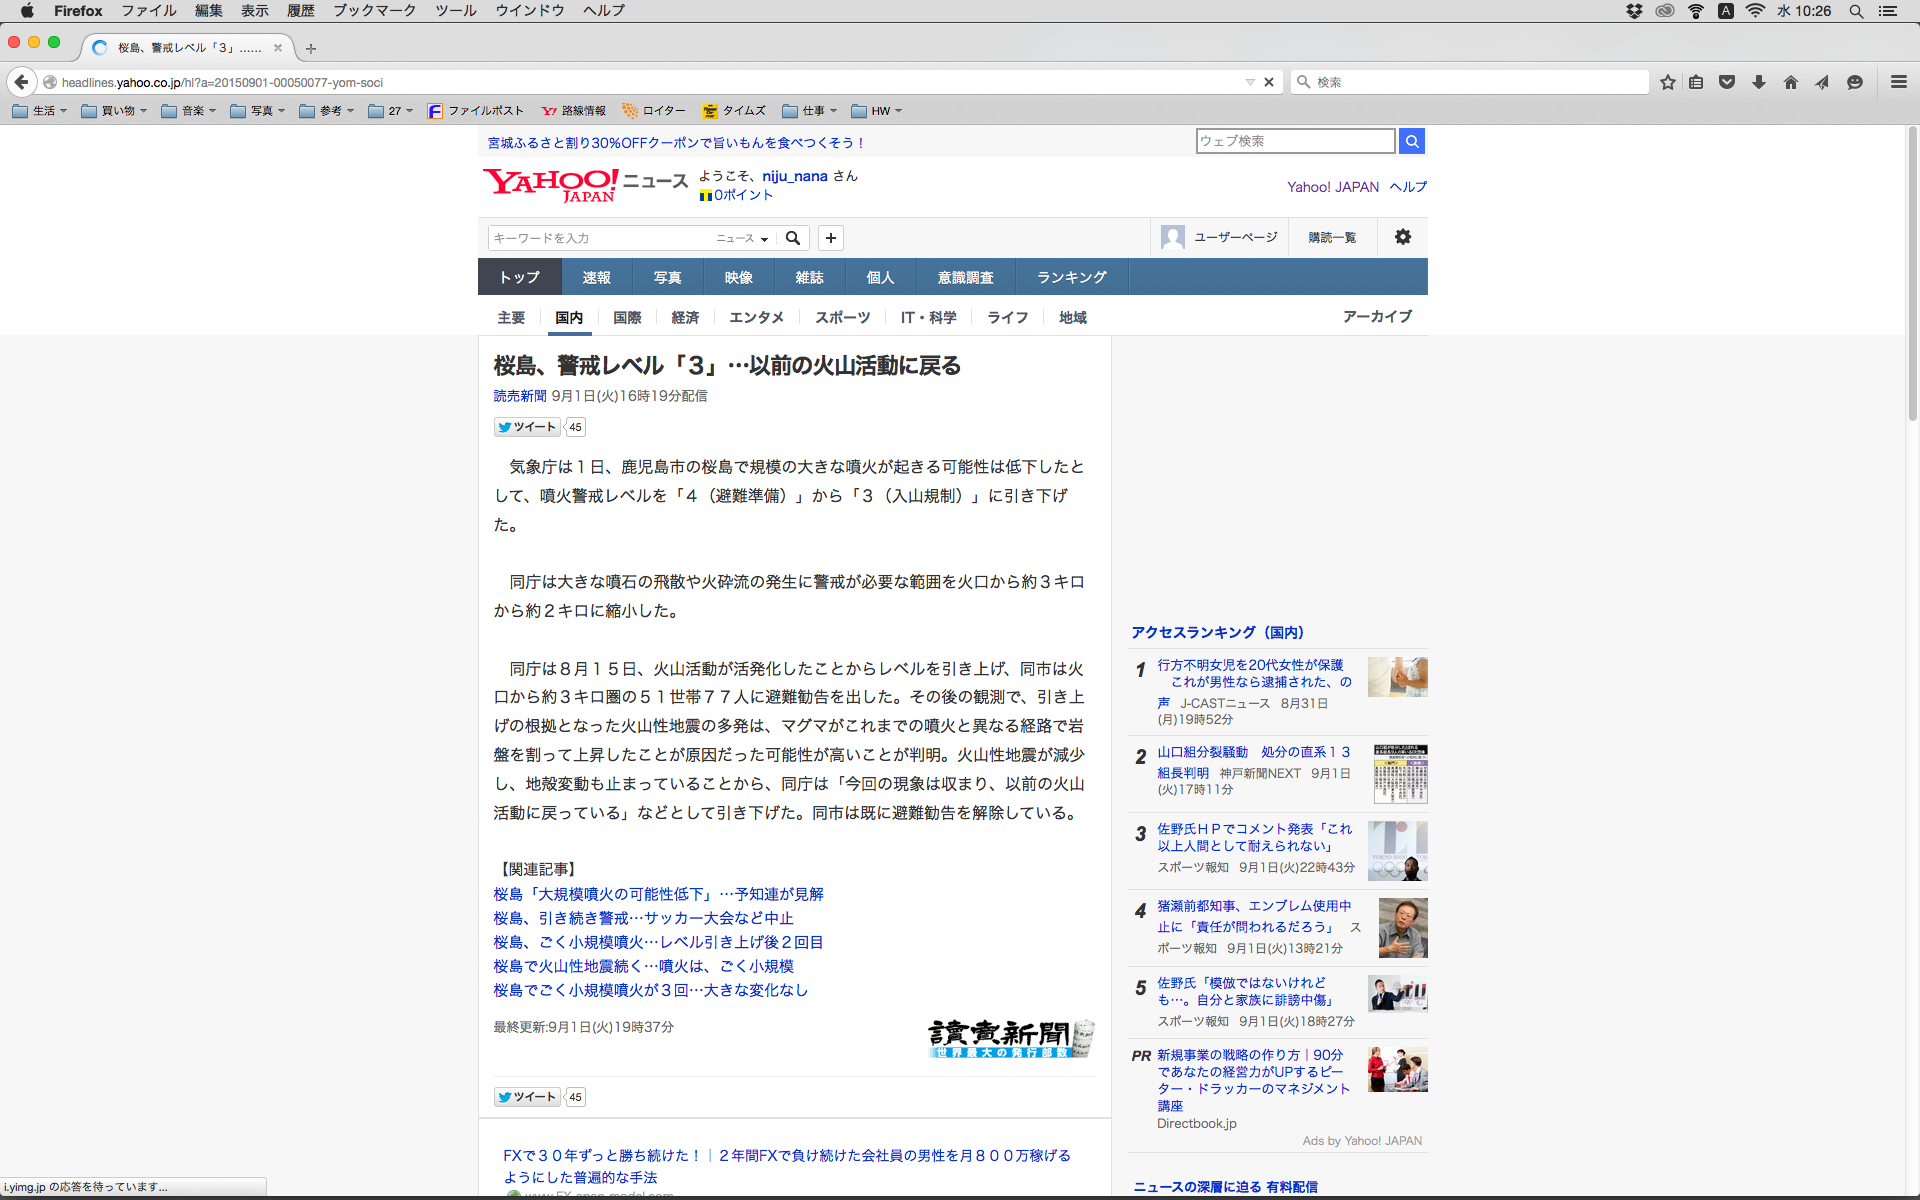Click the top ツイート button

[x=527, y=427]
